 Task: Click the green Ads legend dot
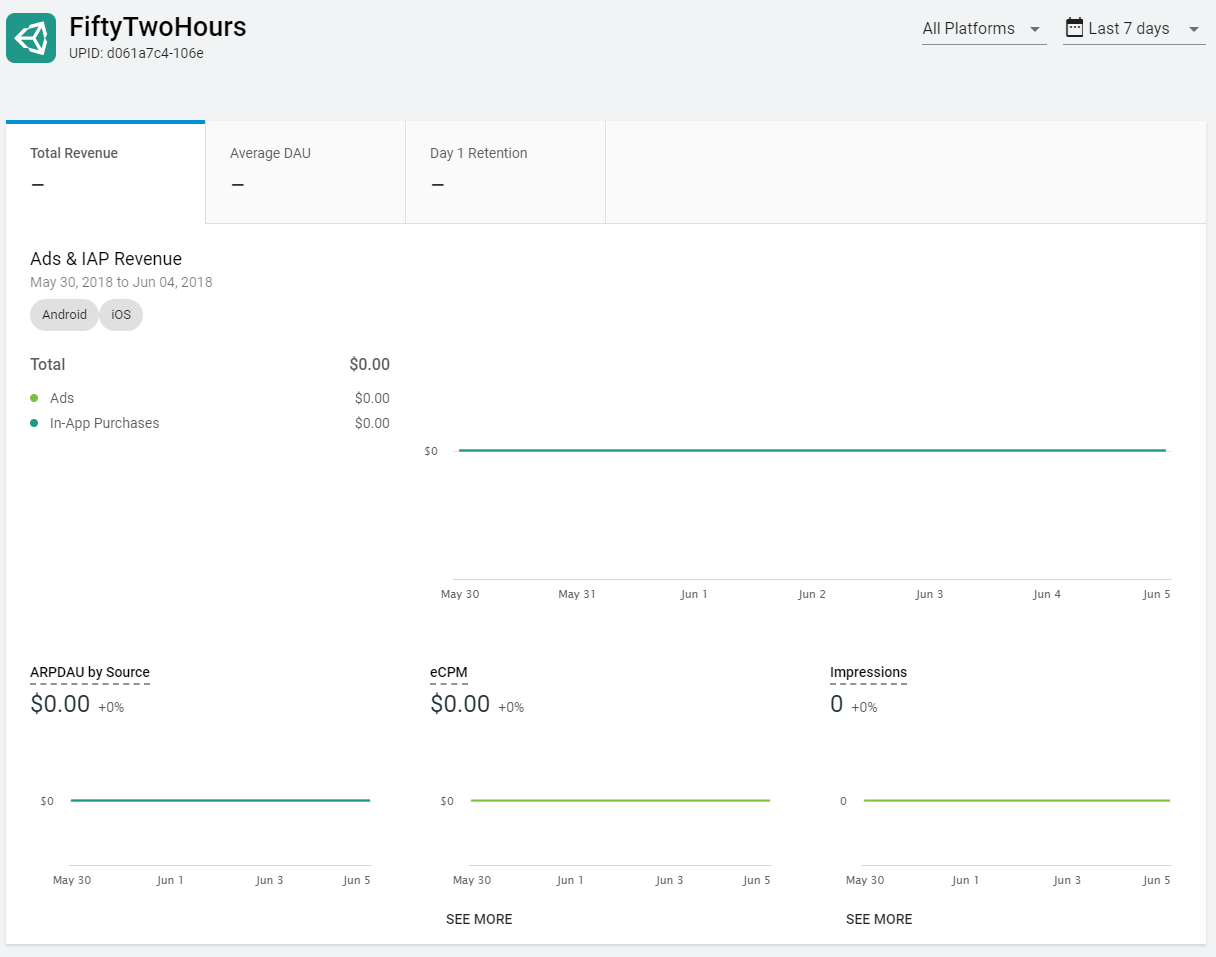click(x=34, y=398)
